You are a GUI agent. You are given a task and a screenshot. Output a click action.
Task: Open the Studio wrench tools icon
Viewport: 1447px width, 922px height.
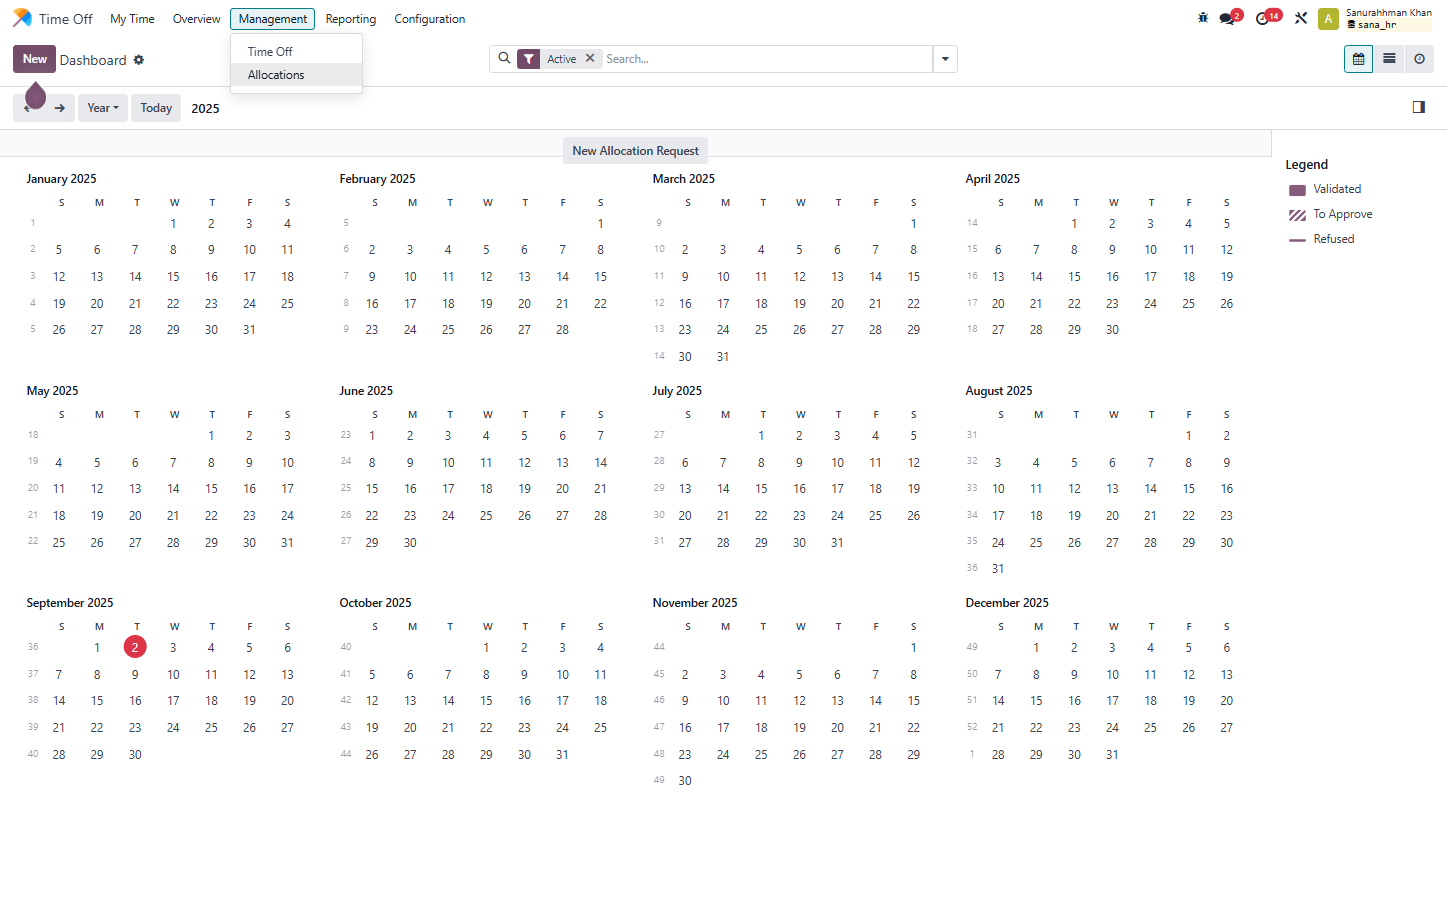point(1301,18)
